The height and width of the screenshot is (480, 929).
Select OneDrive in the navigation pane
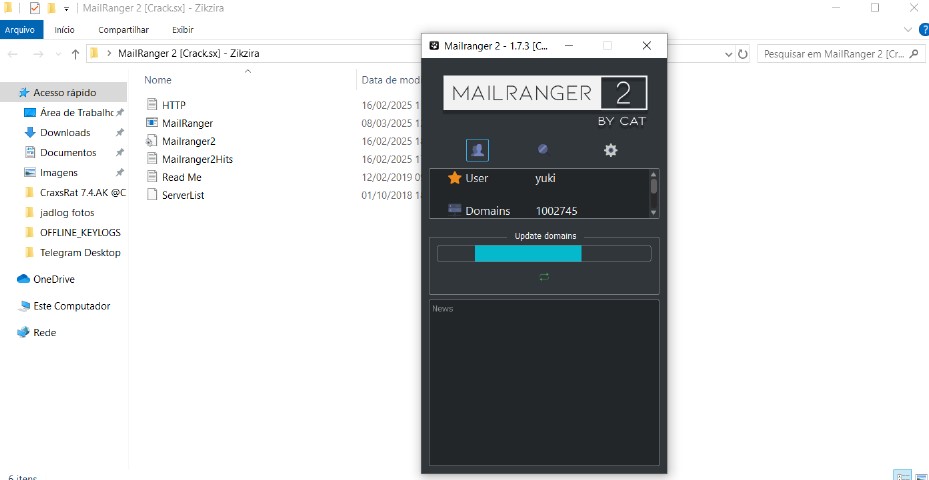[x=53, y=279]
